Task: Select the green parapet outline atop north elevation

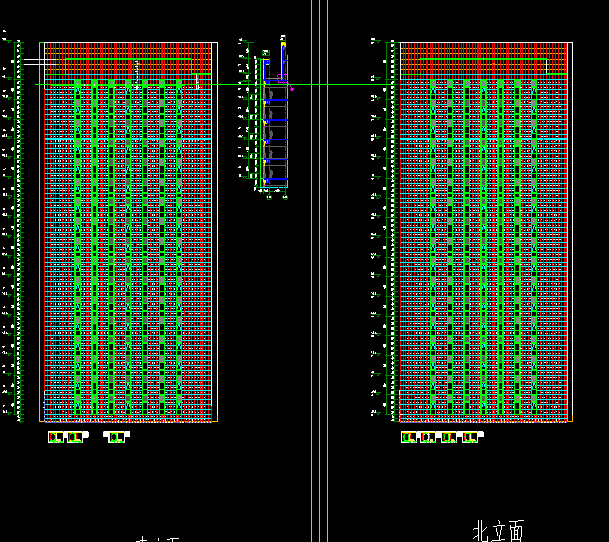Action: [480, 58]
